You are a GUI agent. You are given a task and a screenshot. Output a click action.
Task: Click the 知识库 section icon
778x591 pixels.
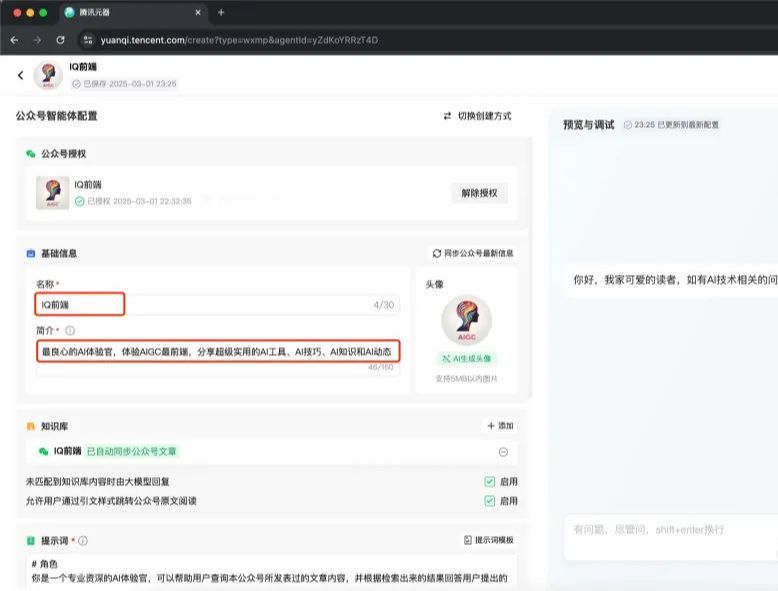(31, 426)
